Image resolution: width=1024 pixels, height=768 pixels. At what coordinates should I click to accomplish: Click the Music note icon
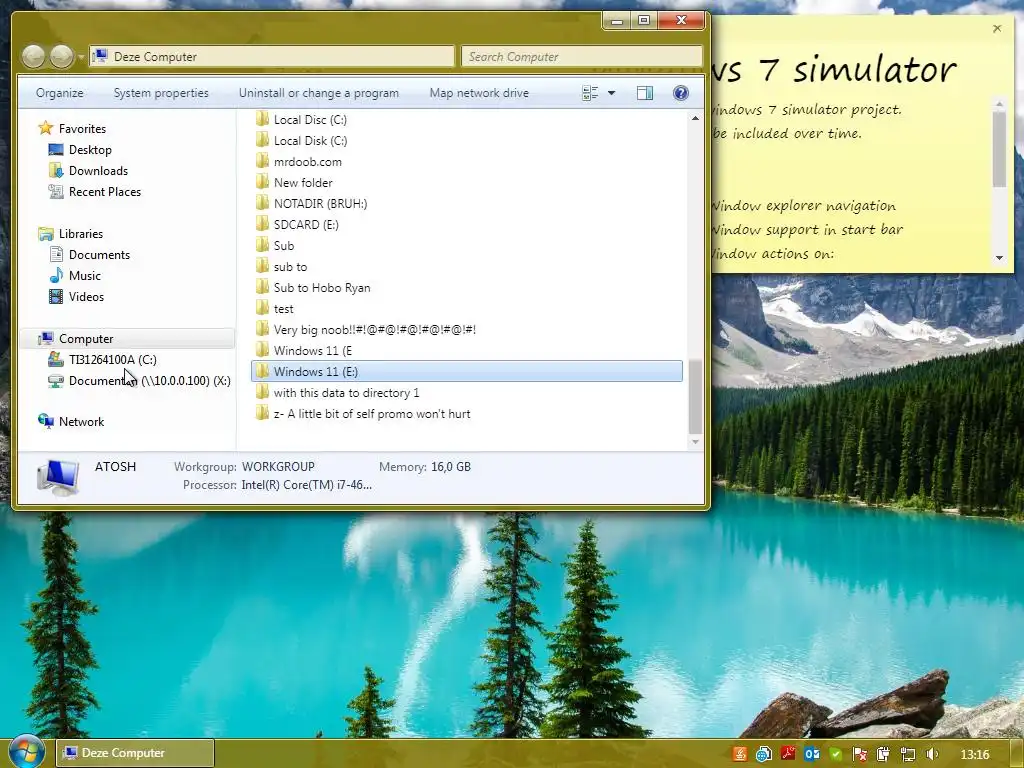coord(56,276)
